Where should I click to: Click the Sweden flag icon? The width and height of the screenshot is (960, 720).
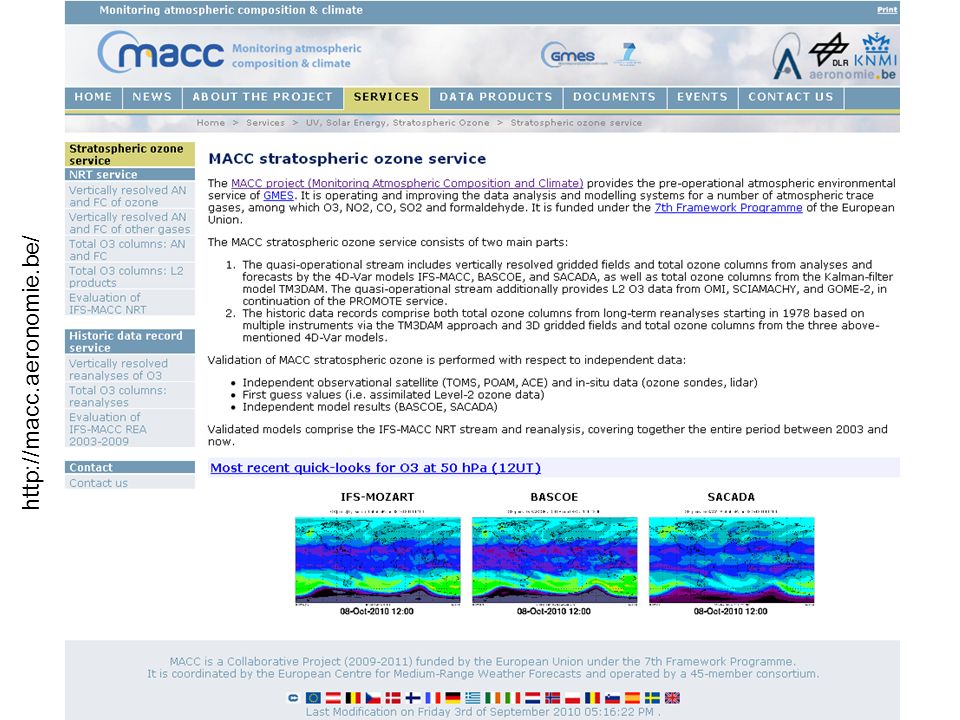click(653, 698)
